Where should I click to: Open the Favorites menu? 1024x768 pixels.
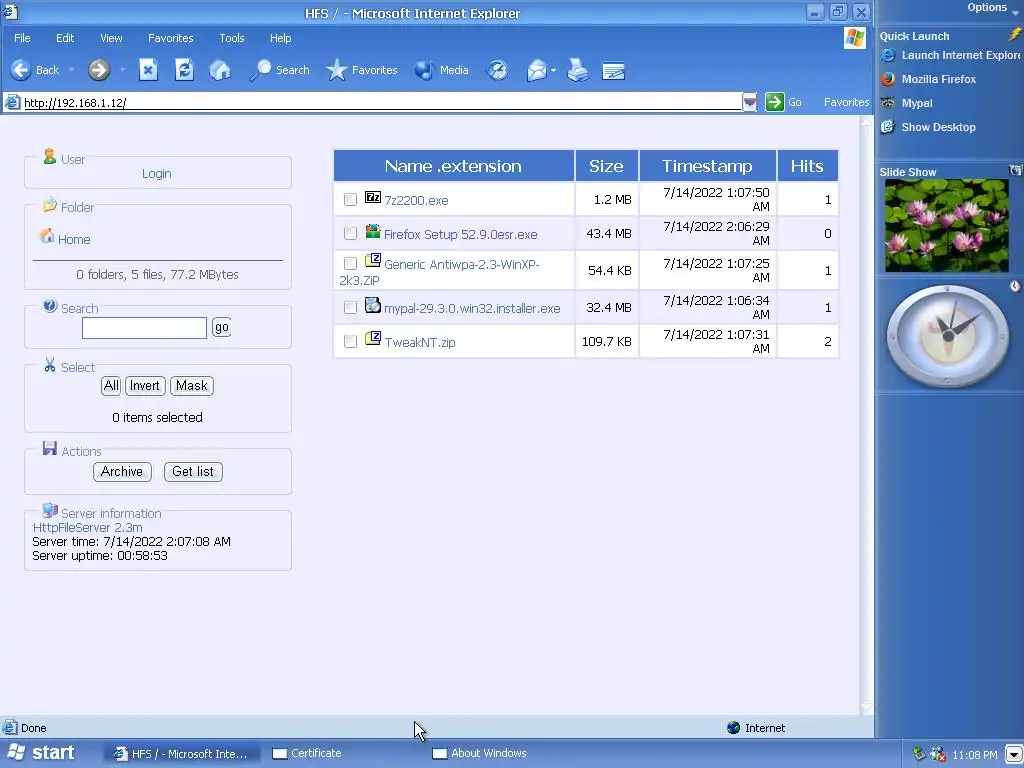click(x=170, y=38)
